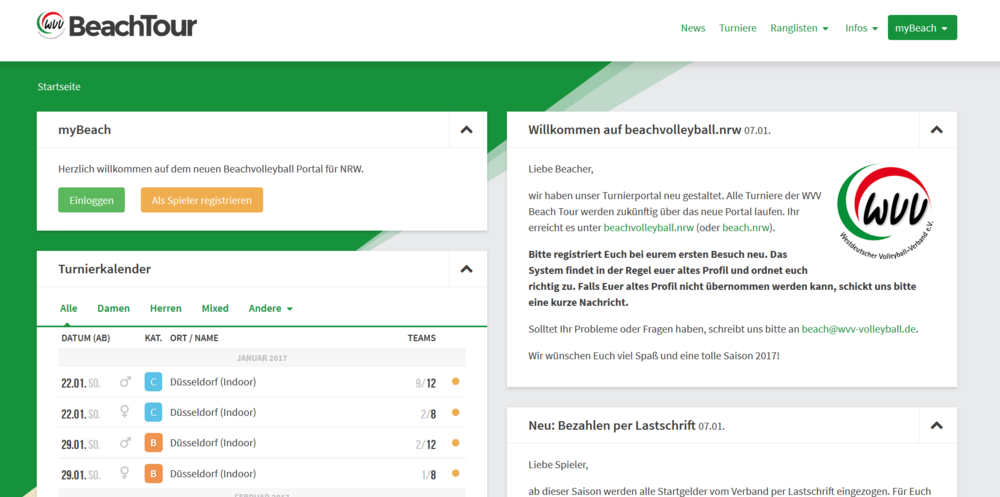Click the 2/8 teams count

click(x=429, y=413)
